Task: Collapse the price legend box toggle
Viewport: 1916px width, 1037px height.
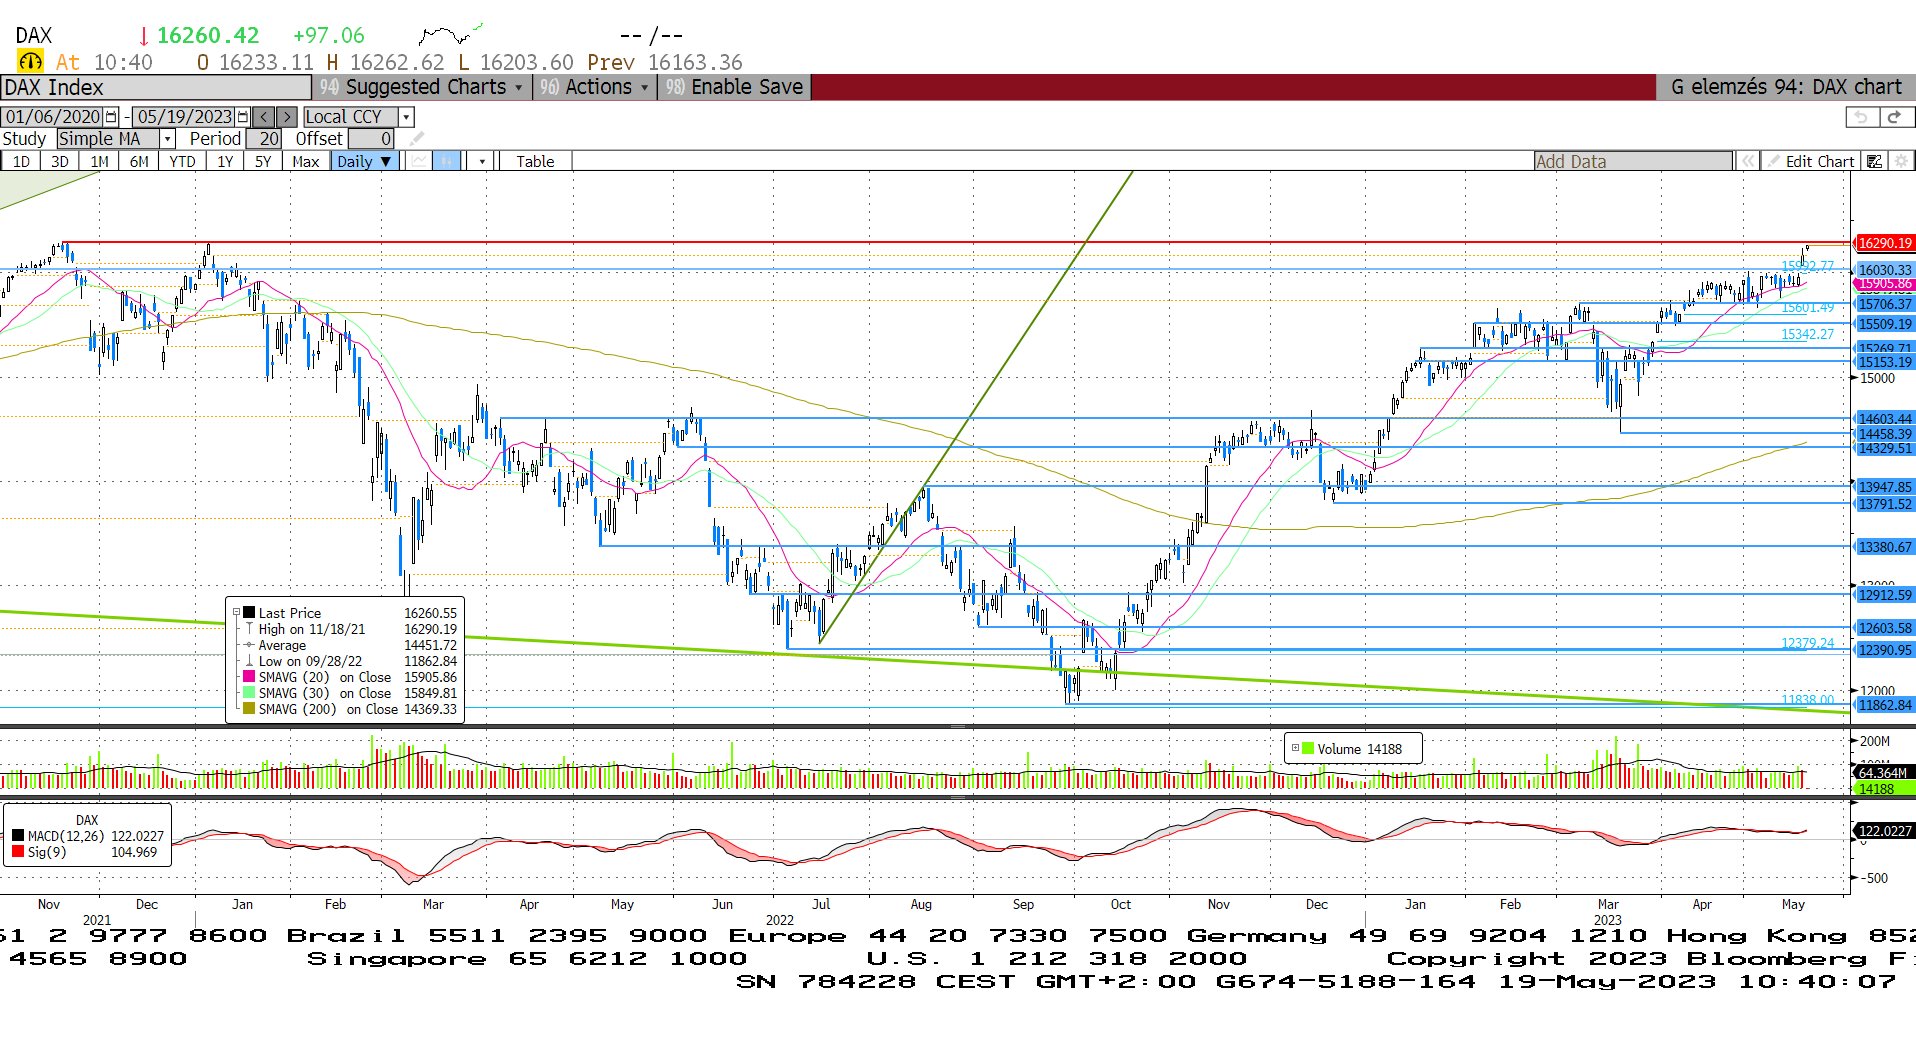Action: click(237, 613)
